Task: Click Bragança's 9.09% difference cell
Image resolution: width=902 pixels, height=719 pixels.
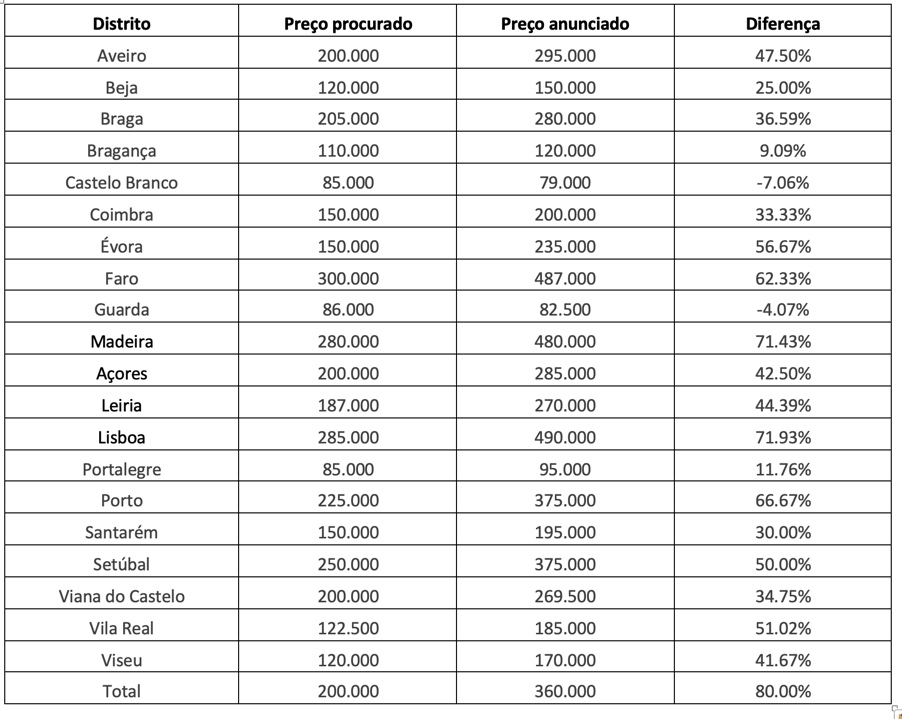Action: tap(782, 151)
